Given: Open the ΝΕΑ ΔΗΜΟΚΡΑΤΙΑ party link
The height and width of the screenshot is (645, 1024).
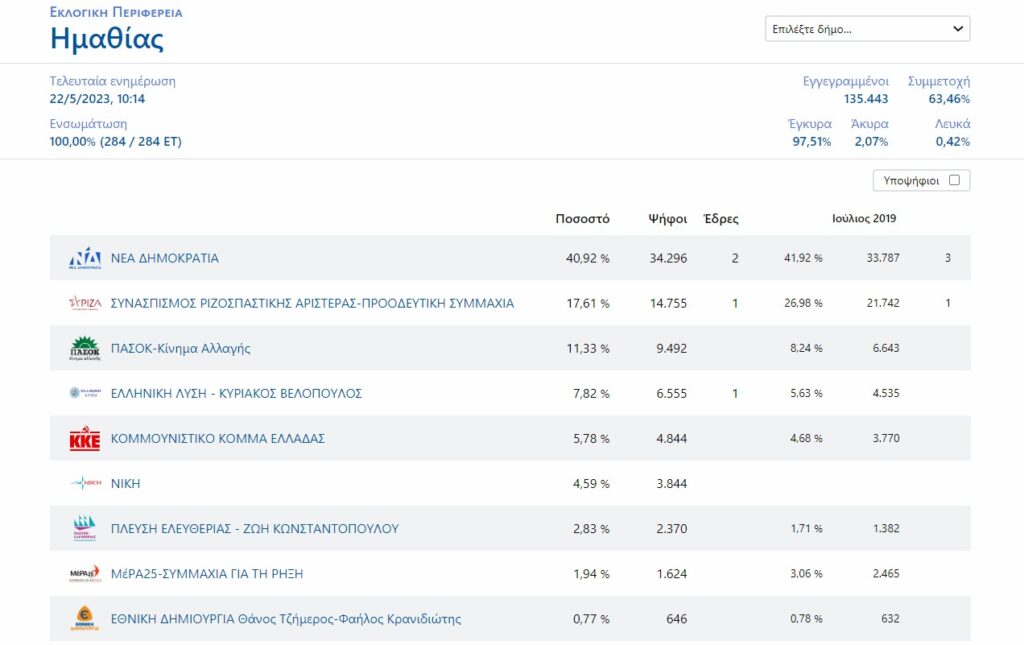Looking at the screenshot, I should tap(164, 258).
